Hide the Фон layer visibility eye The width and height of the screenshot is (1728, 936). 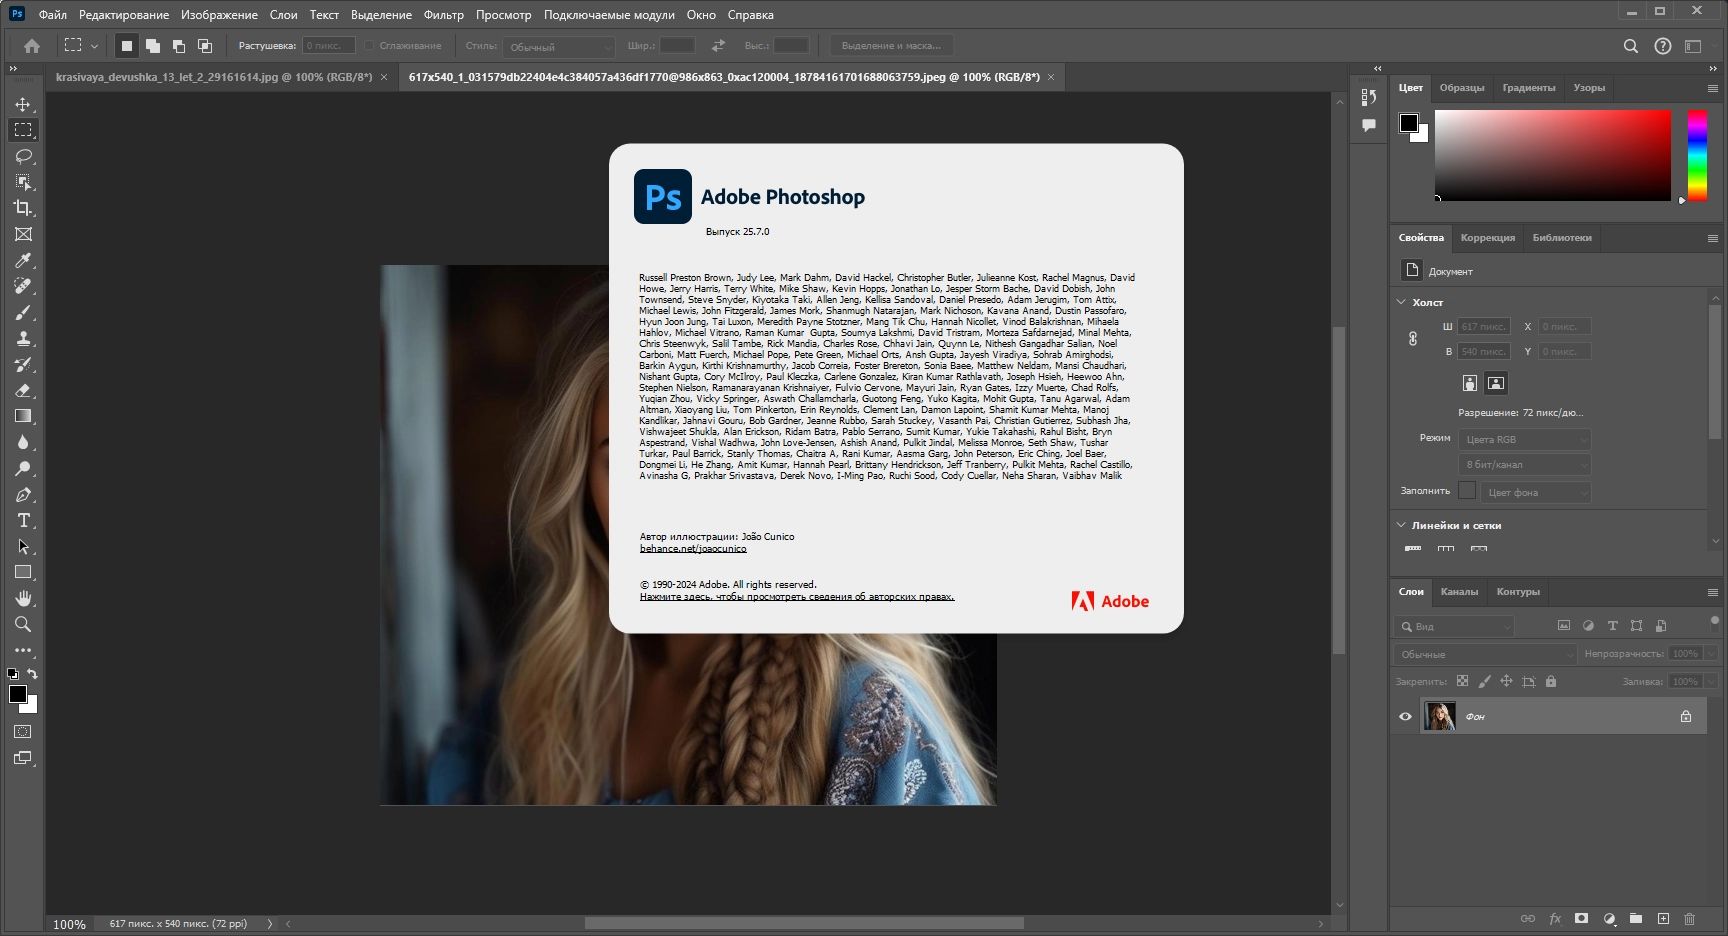pyautogui.click(x=1405, y=716)
